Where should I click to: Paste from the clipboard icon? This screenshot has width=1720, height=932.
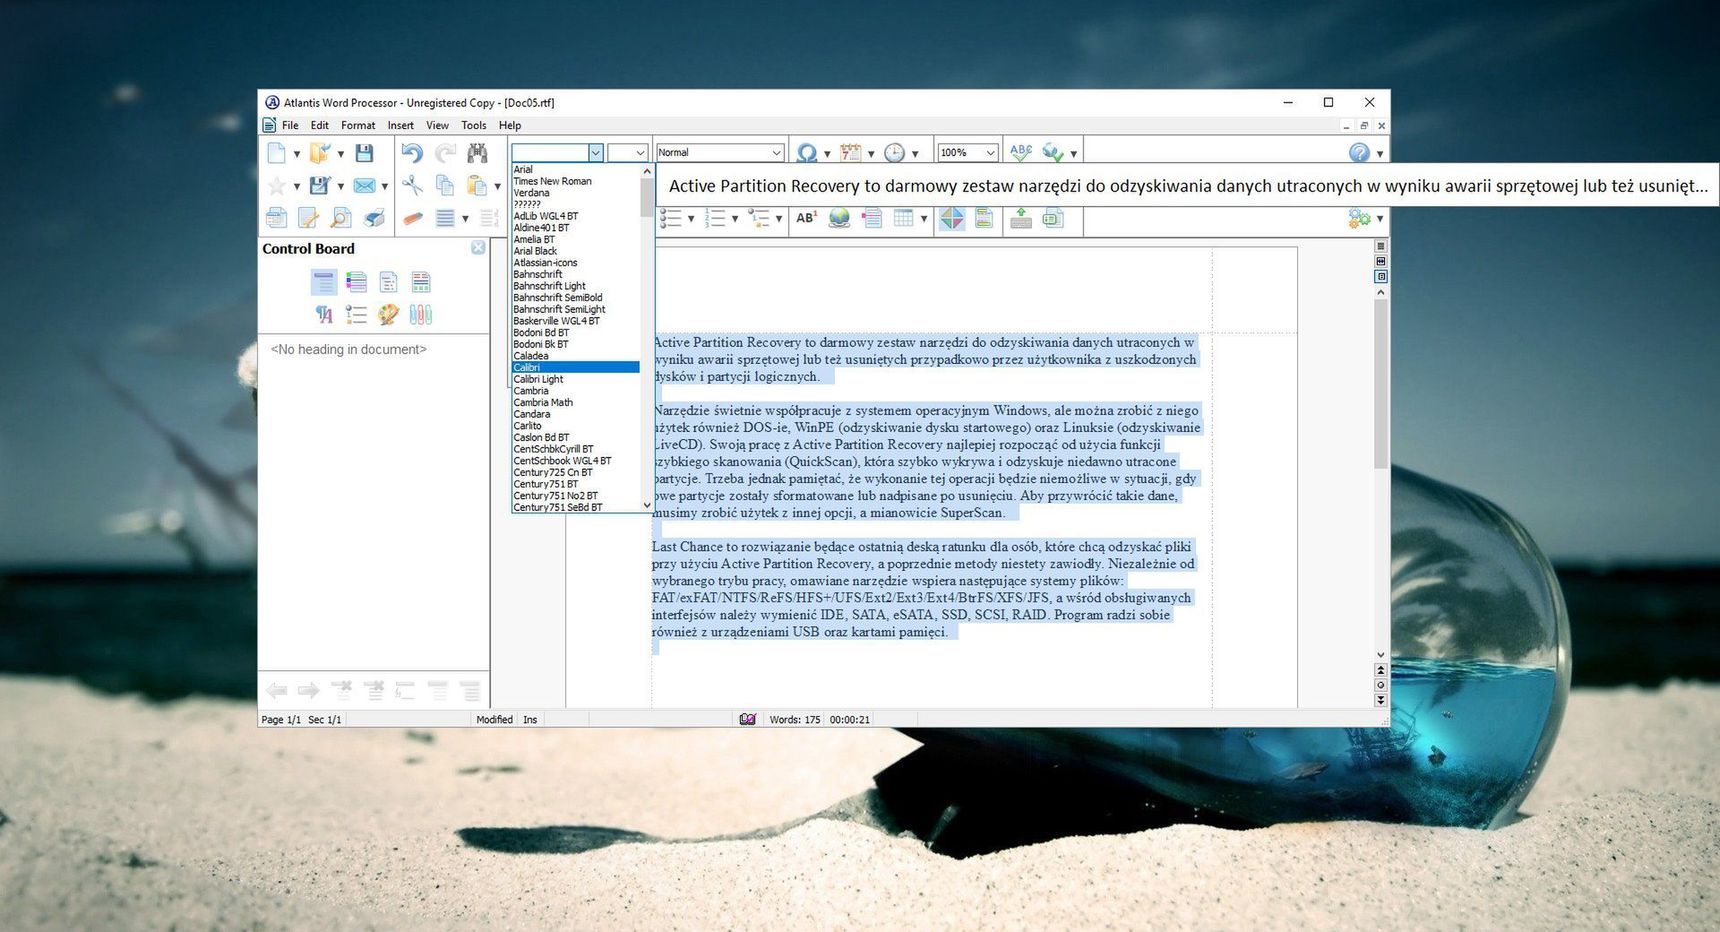tap(477, 185)
